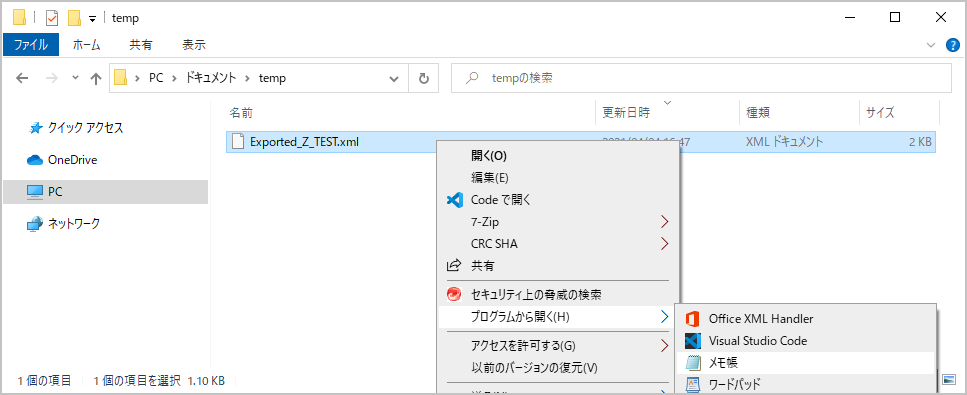
Task: Choose 共有 in the context menu
Action: click(x=559, y=266)
